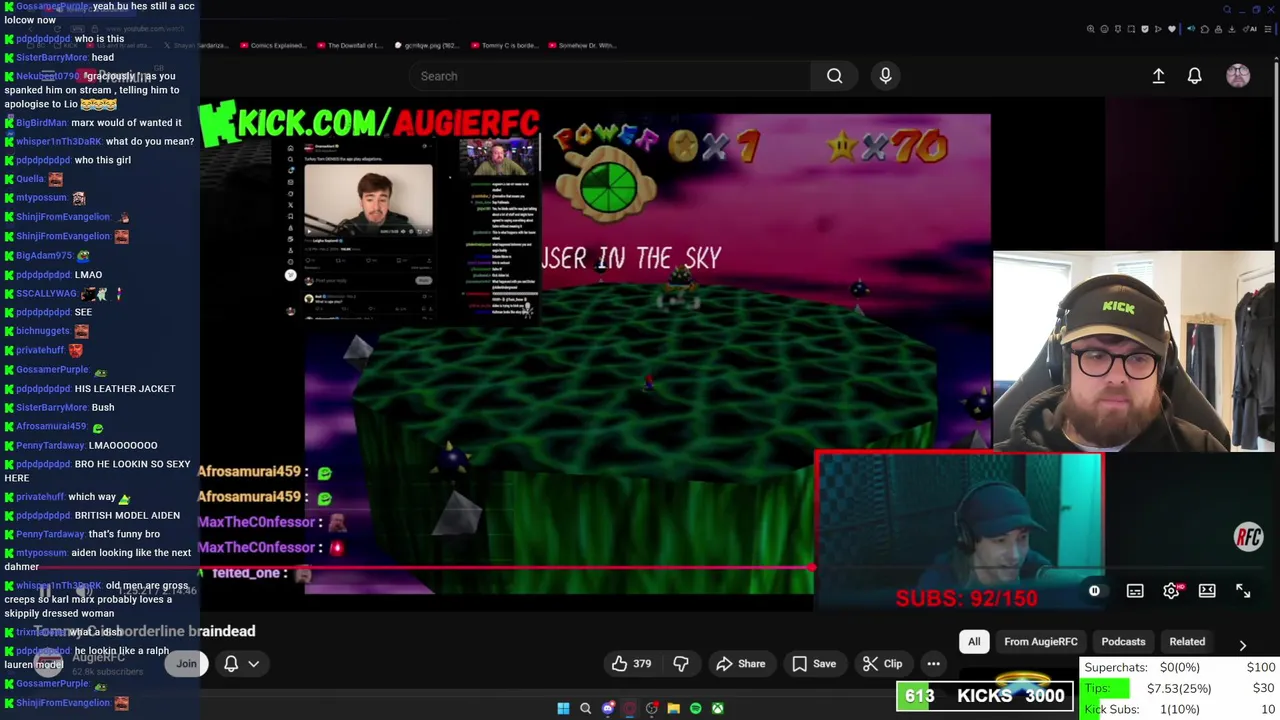This screenshot has height=720, width=1280.
Task: Switch player to theater mode
Action: coord(1207,592)
